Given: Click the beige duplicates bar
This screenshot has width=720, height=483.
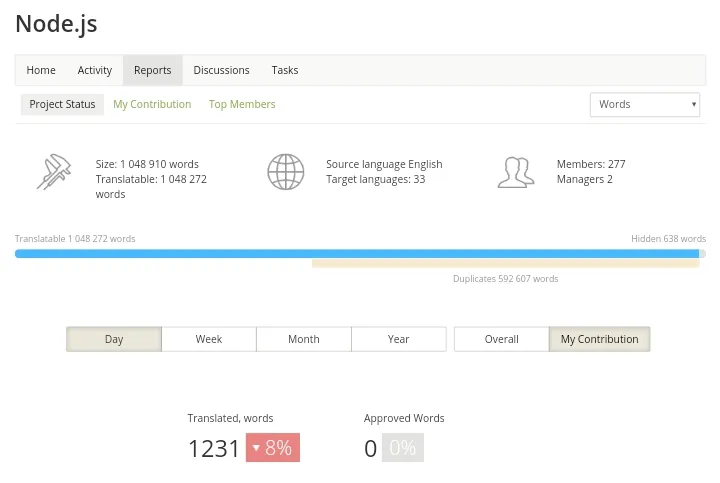Looking at the screenshot, I should click(506, 264).
